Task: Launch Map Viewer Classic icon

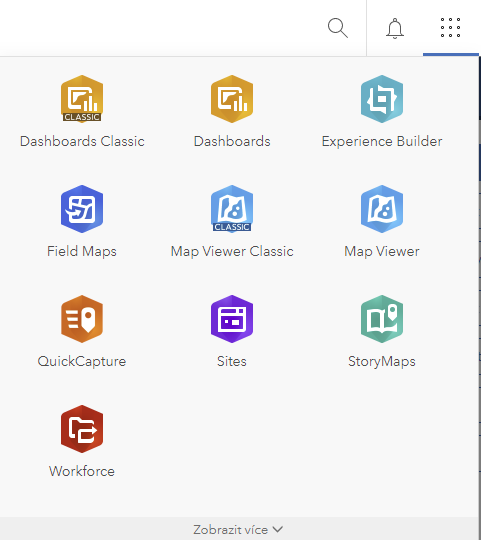Action: point(232,209)
